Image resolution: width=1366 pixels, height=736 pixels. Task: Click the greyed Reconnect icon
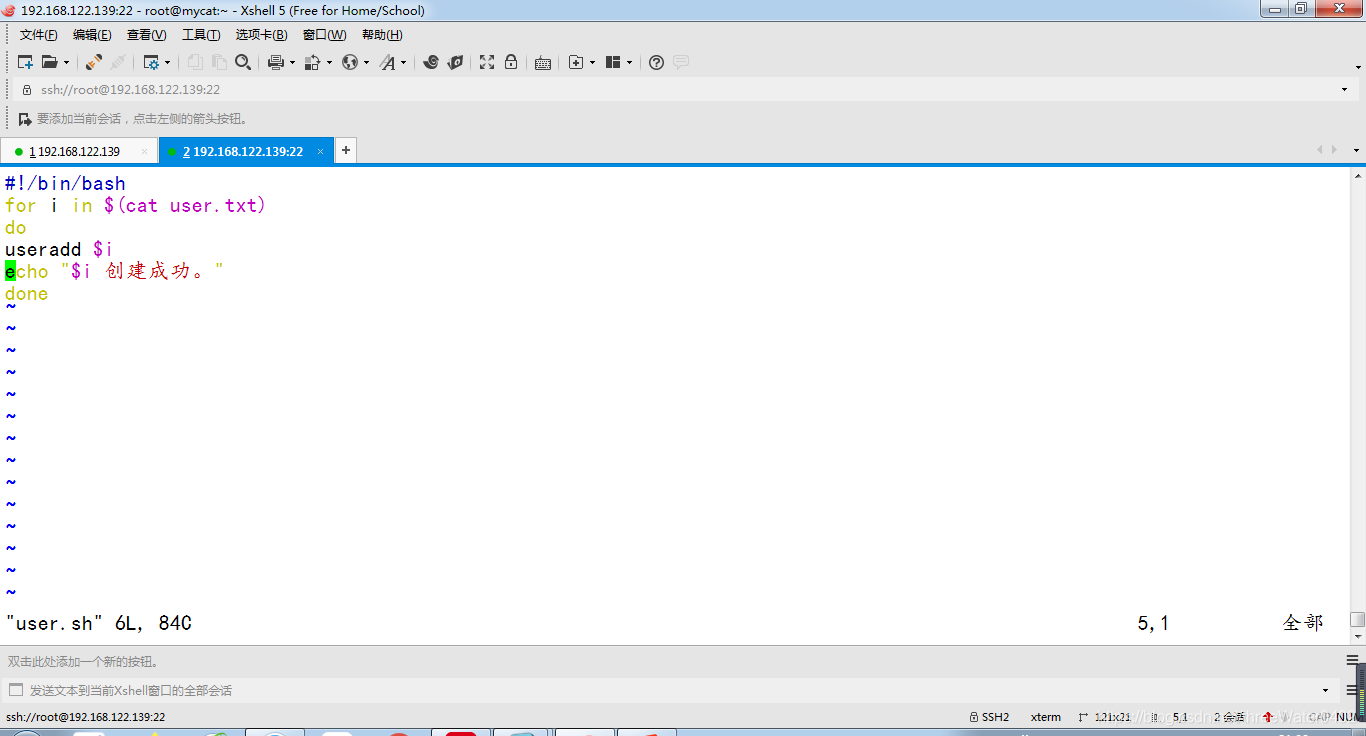117,62
